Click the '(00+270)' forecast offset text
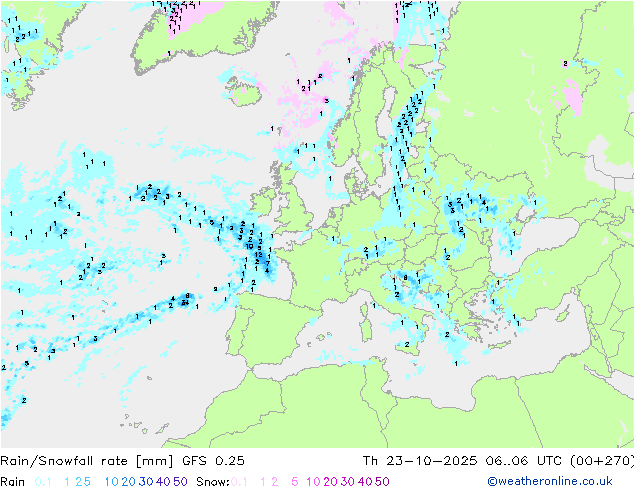Image resolution: width=634 pixels, height=490 pixels. [x=601, y=461]
